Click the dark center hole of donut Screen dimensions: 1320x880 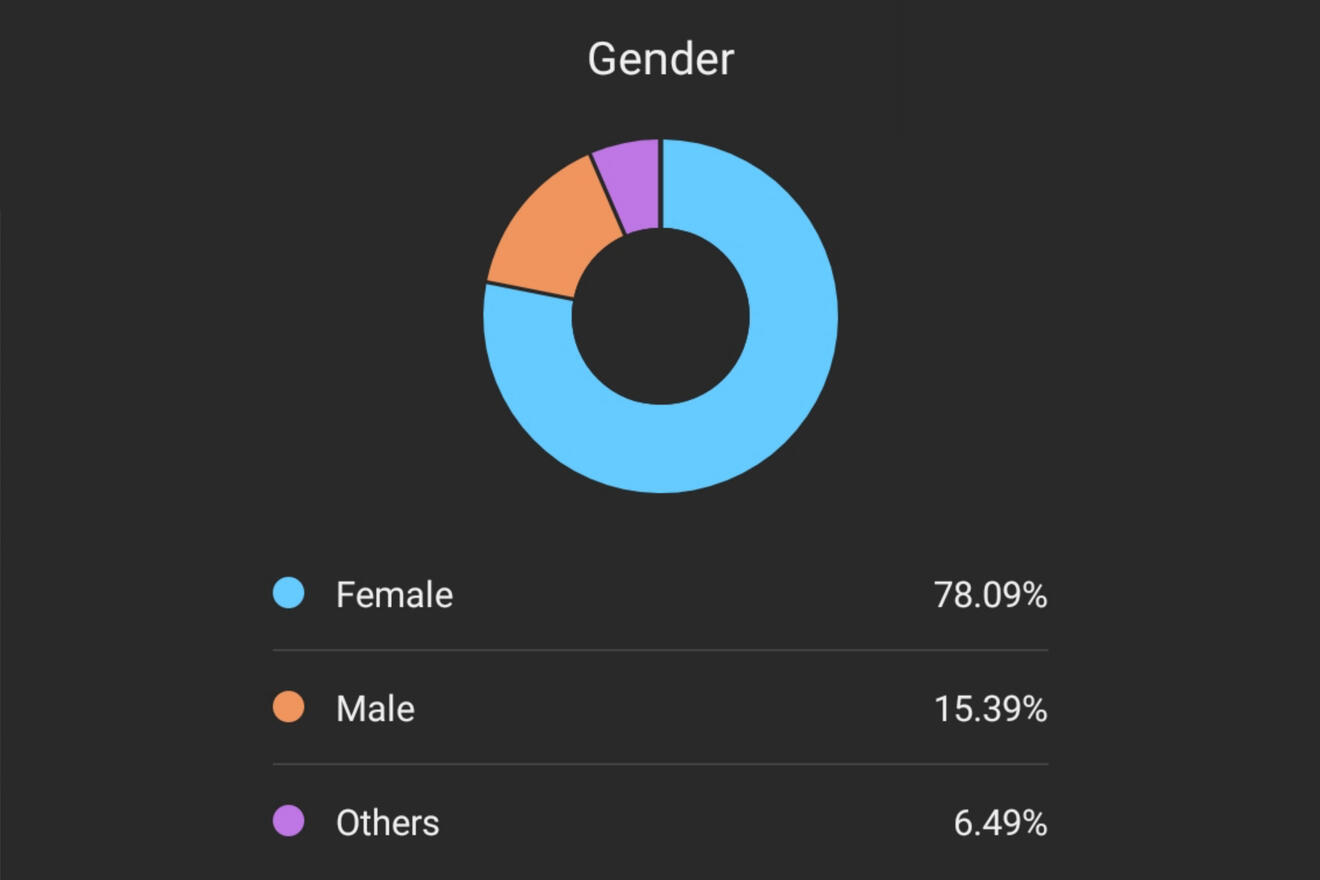[660, 316]
